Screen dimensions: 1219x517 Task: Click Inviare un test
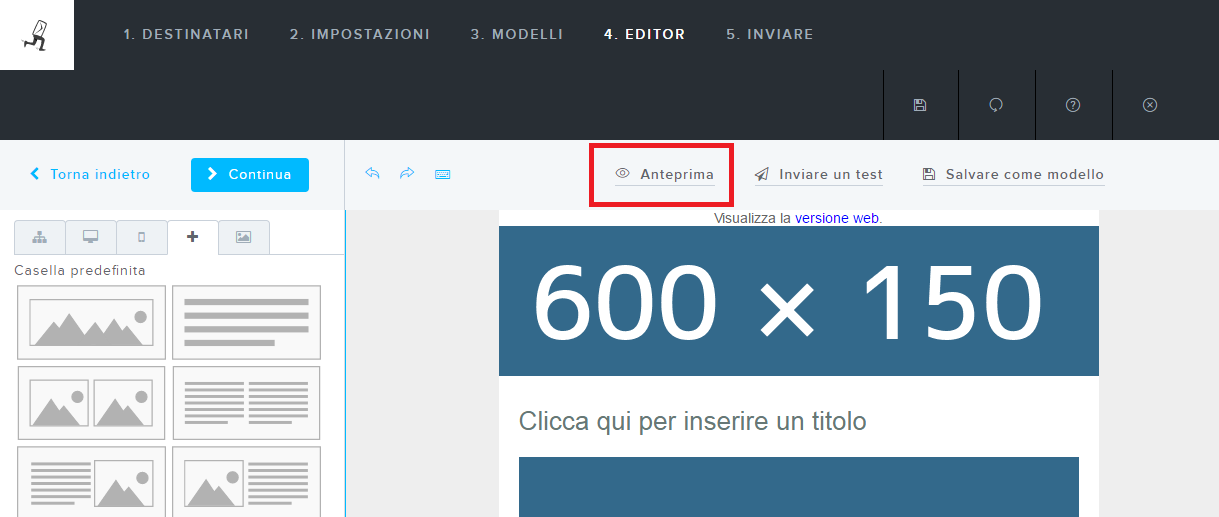tap(819, 174)
